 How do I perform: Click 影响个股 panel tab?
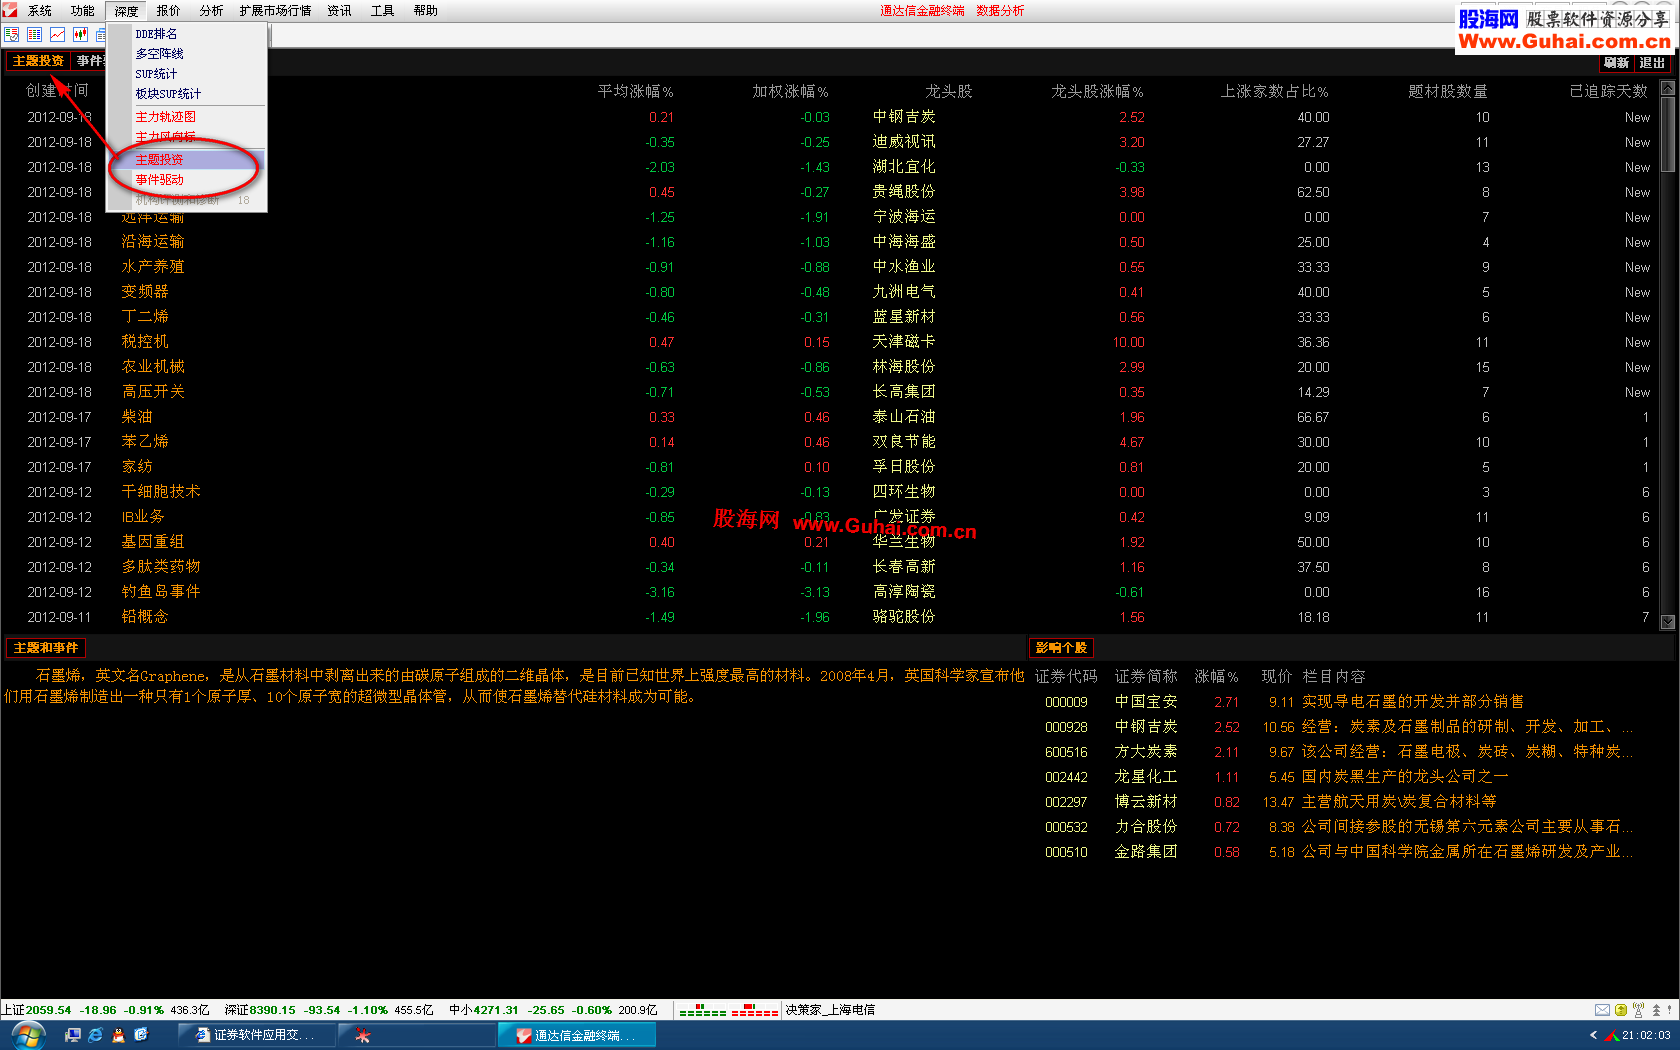point(1061,648)
